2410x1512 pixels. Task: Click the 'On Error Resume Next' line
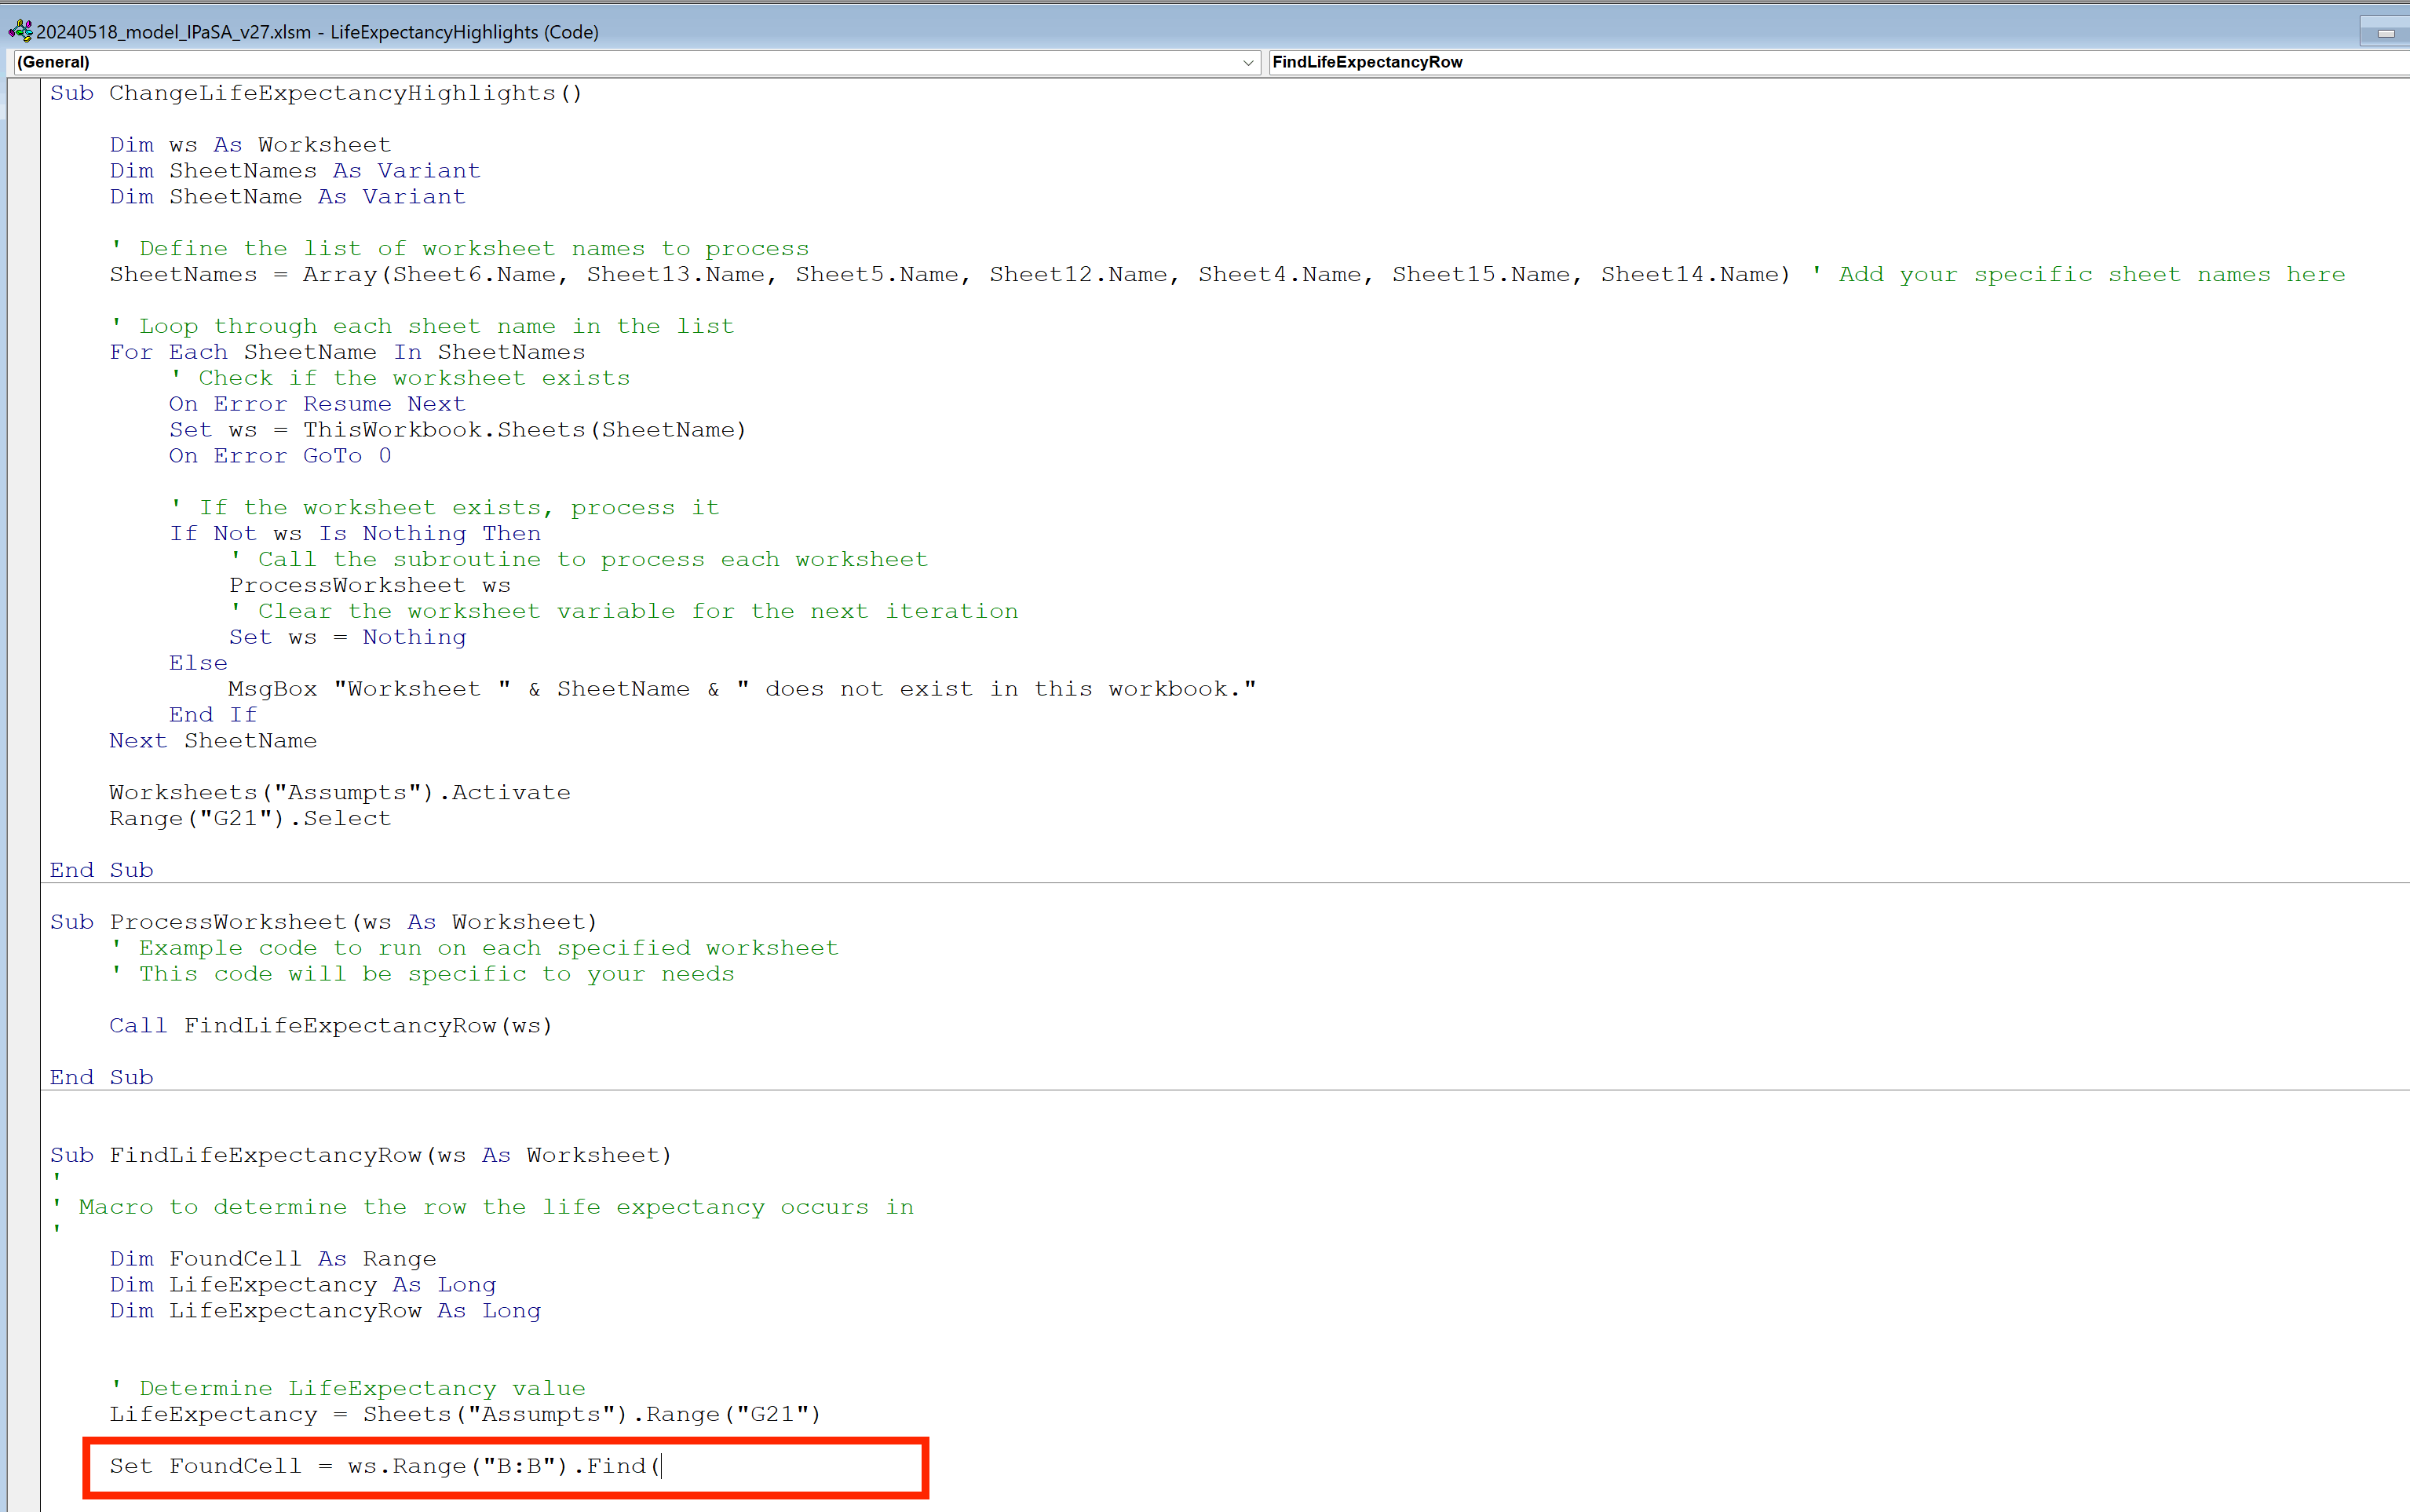pyautogui.click(x=317, y=404)
